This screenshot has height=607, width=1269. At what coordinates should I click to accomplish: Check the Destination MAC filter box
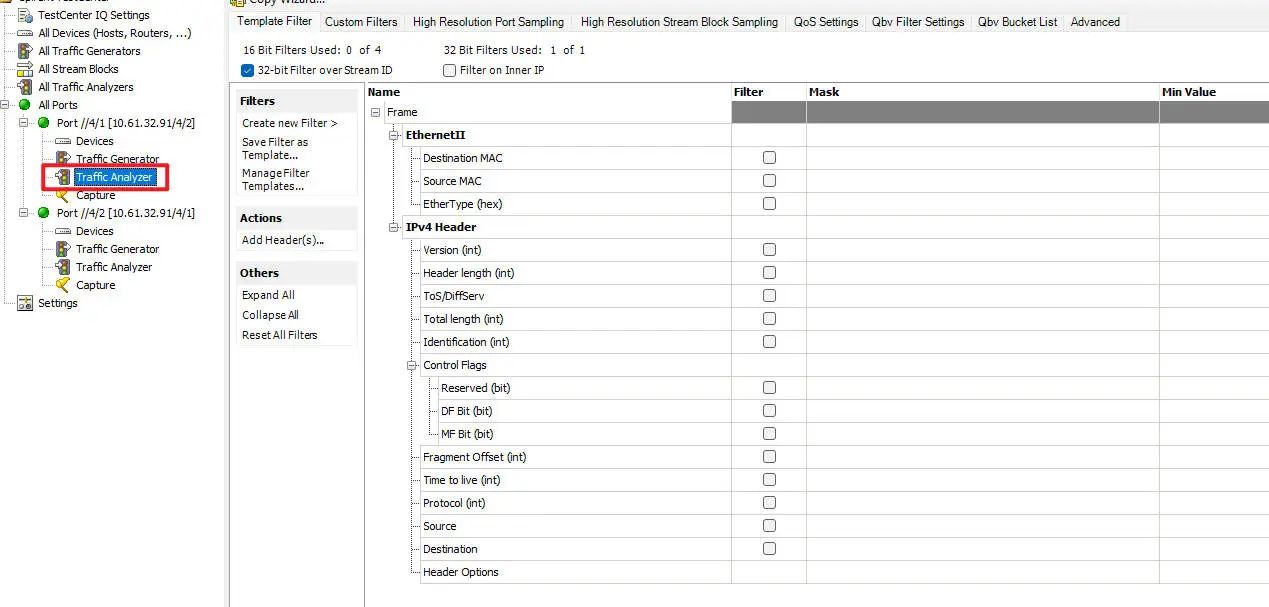coord(769,158)
